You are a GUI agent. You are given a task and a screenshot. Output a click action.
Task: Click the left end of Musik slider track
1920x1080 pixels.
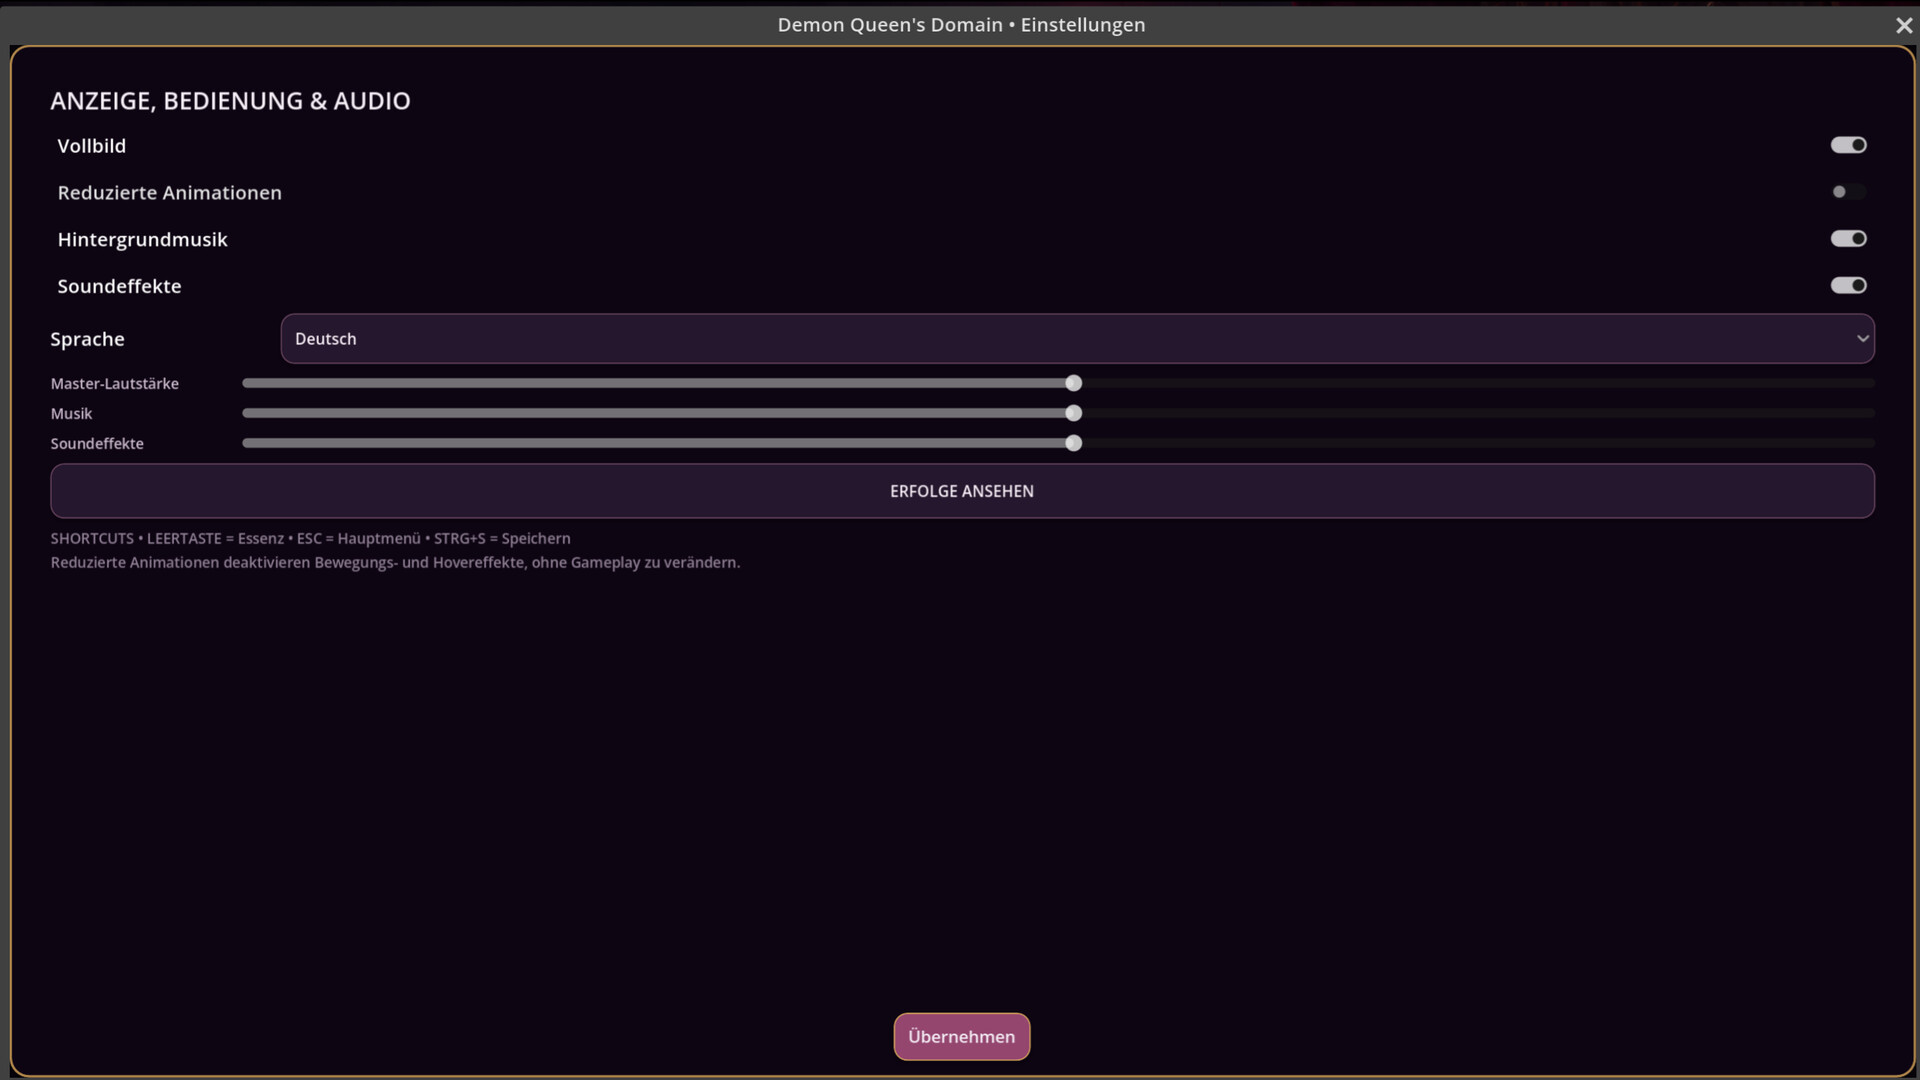click(x=248, y=414)
